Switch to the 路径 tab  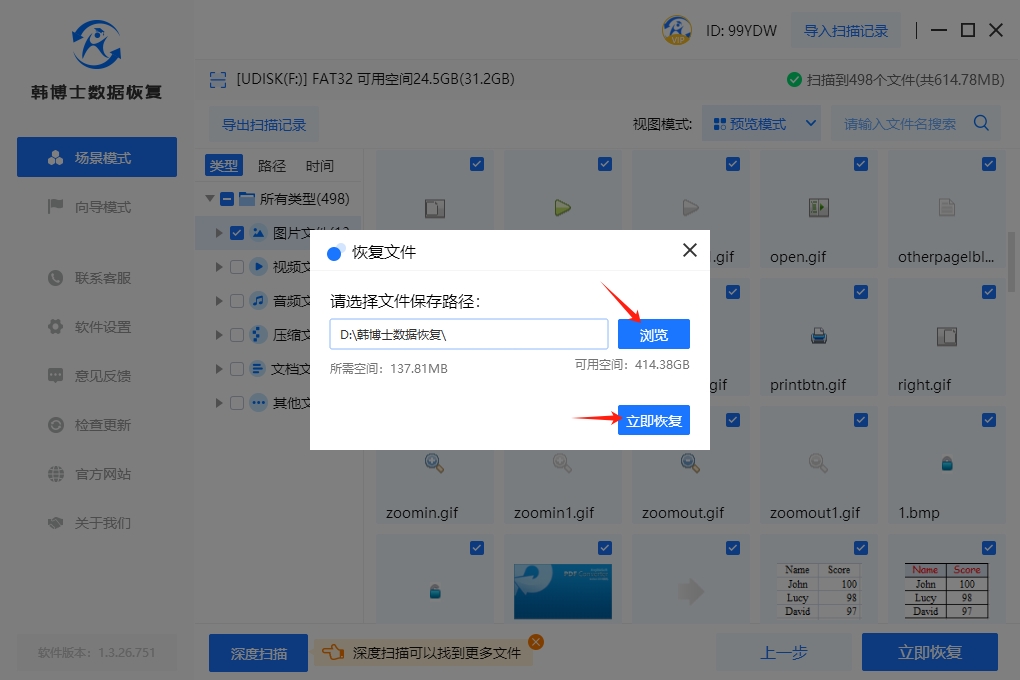[x=272, y=166]
